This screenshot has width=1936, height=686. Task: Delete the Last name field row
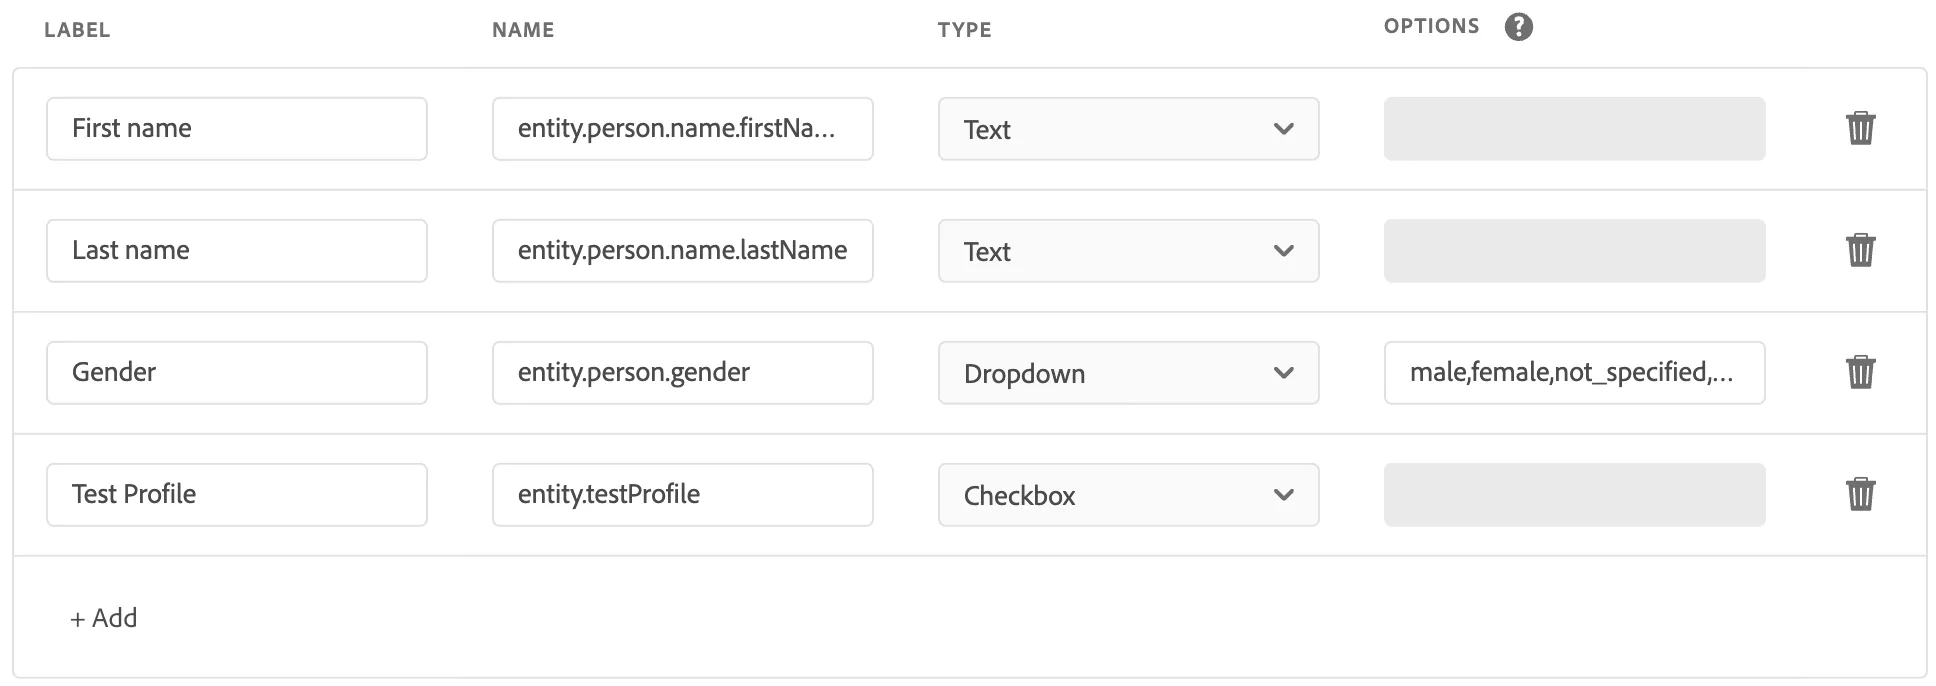pos(1860,250)
